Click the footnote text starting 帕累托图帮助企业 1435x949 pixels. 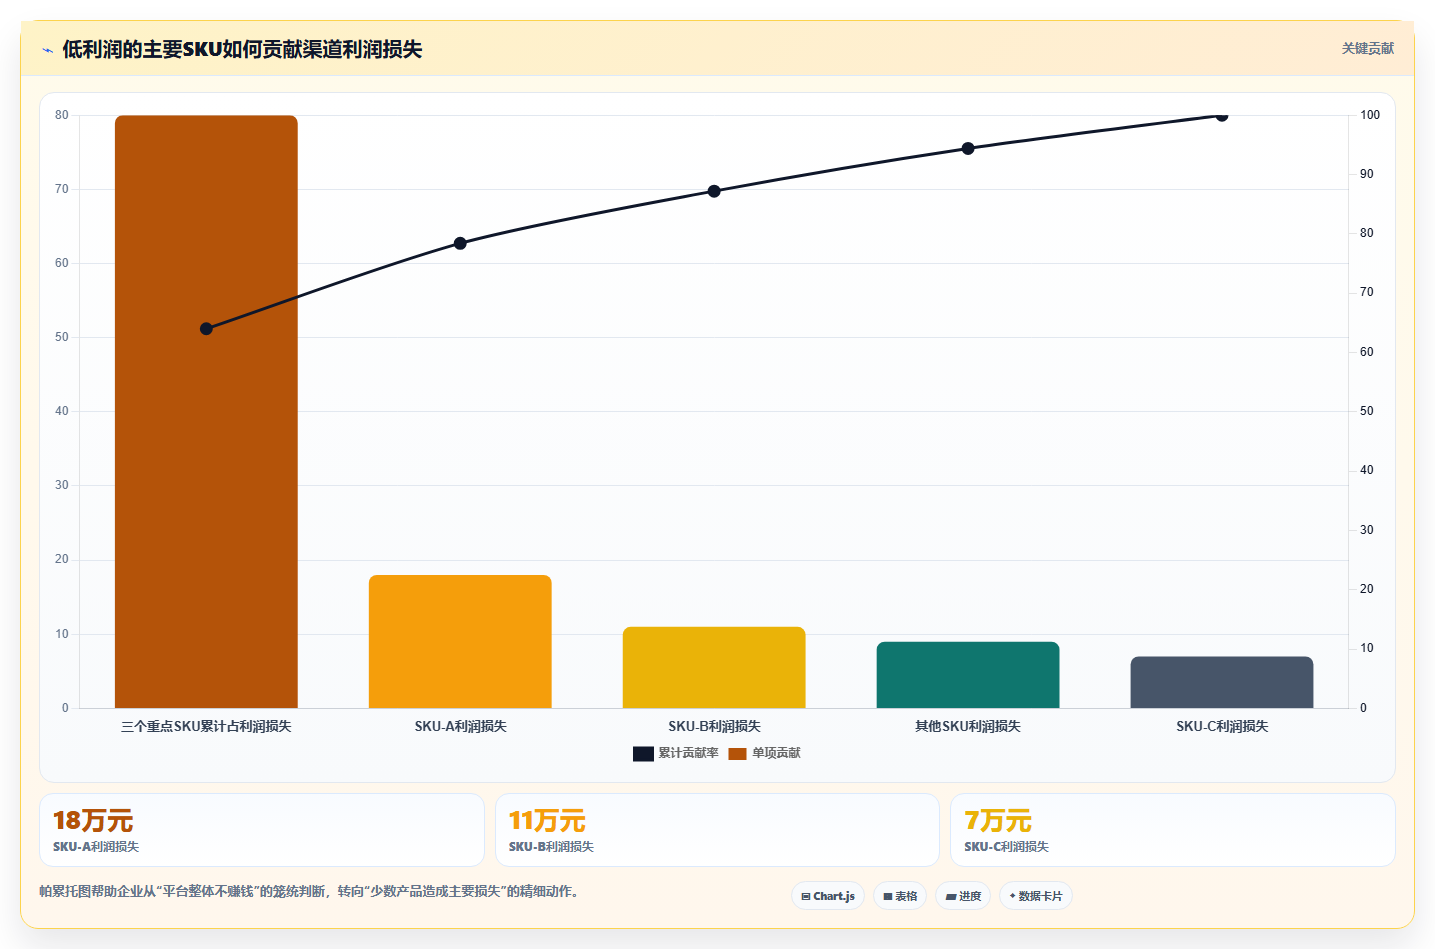click(309, 891)
